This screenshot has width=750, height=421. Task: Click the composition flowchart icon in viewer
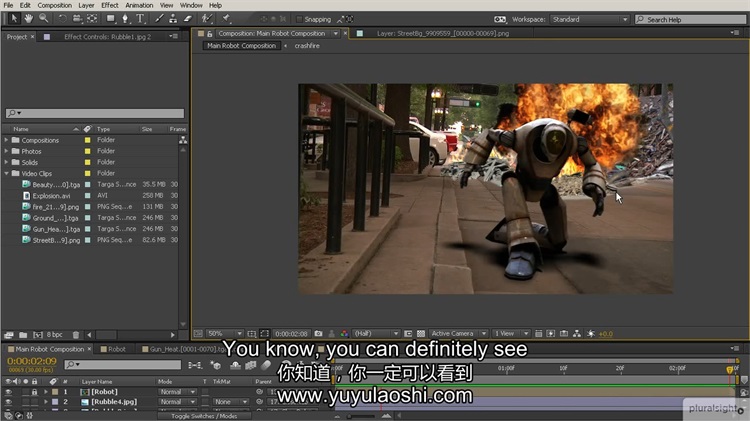click(x=577, y=333)
